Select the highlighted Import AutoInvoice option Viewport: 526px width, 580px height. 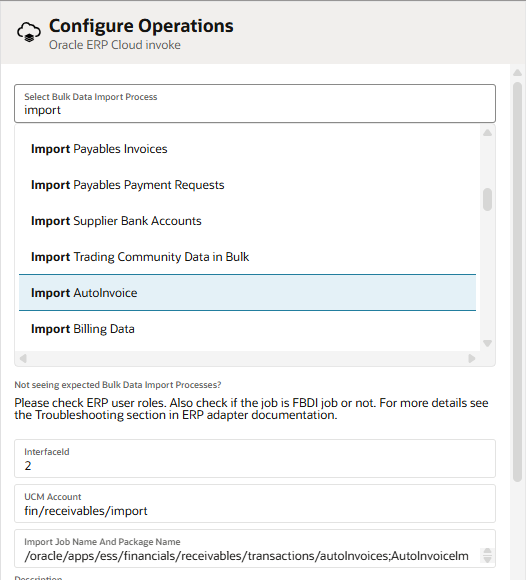[247, 293]
